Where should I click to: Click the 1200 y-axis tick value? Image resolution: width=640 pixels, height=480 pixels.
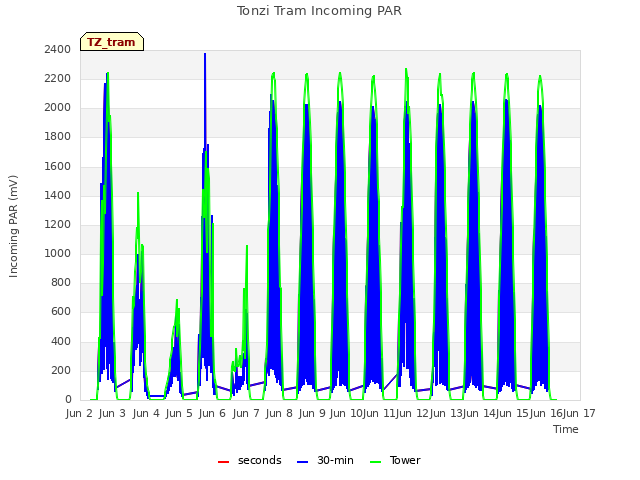pyautogui.click(x=58, y=224)
